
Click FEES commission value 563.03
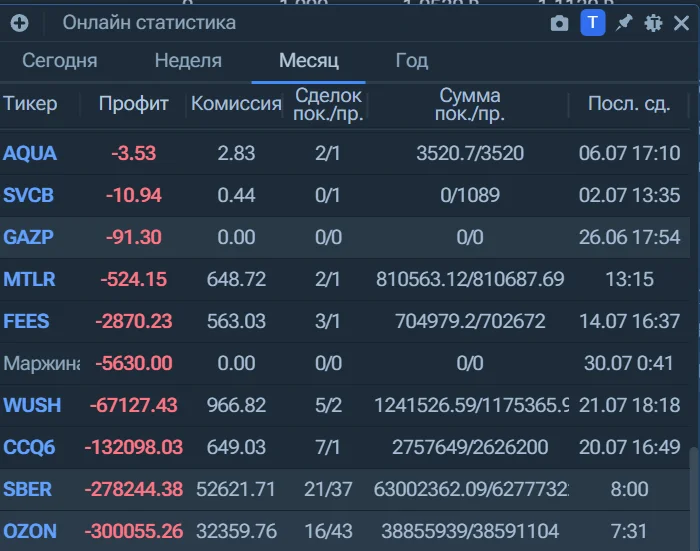tap(236, 321)
